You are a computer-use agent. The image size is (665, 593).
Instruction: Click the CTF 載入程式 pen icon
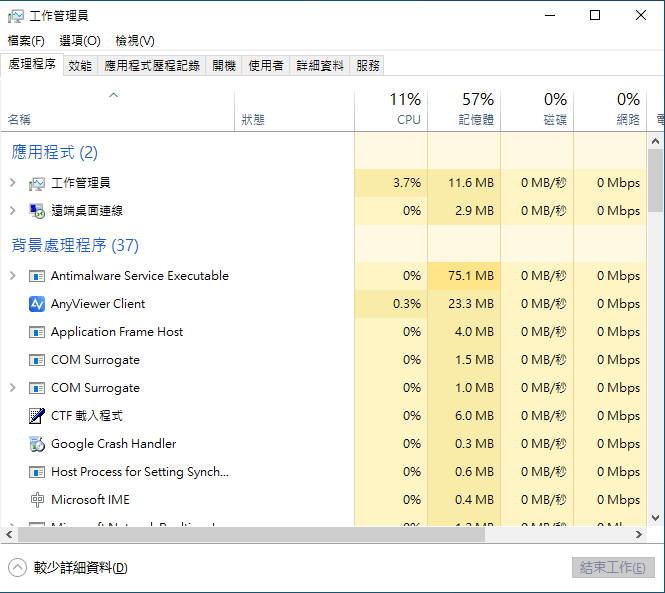tap(37, 416)
